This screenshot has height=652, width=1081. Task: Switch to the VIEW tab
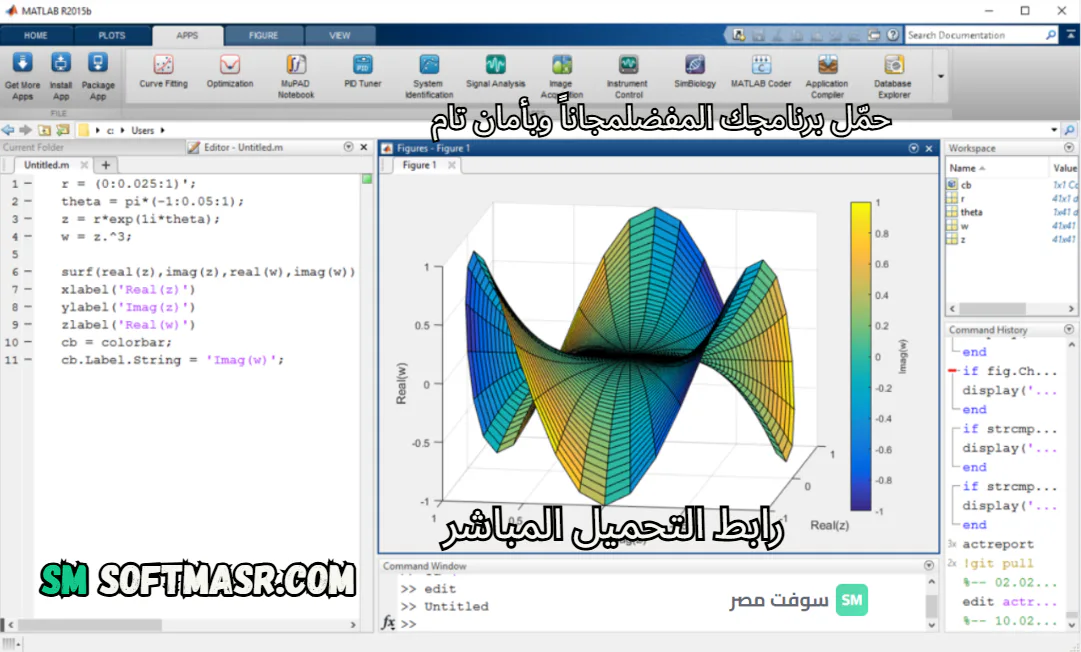tap(339, 36)
